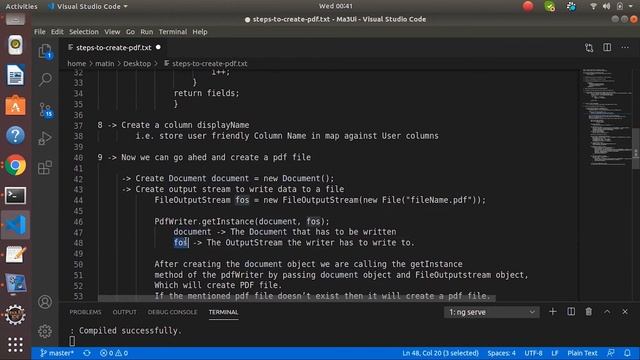Open the Terminal app from the dock

point(16,196)
